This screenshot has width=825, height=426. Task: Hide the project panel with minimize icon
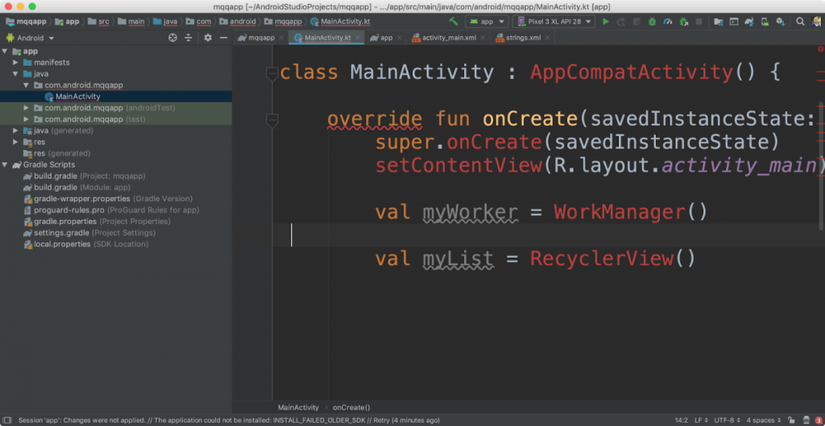(x=223, y=38)
